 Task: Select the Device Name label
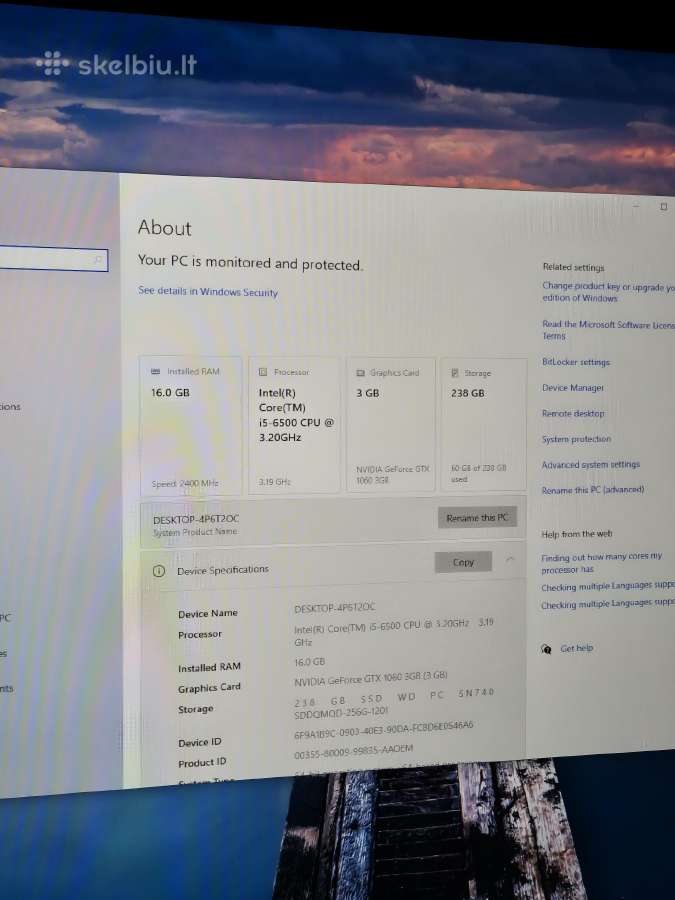coord(207,614)
